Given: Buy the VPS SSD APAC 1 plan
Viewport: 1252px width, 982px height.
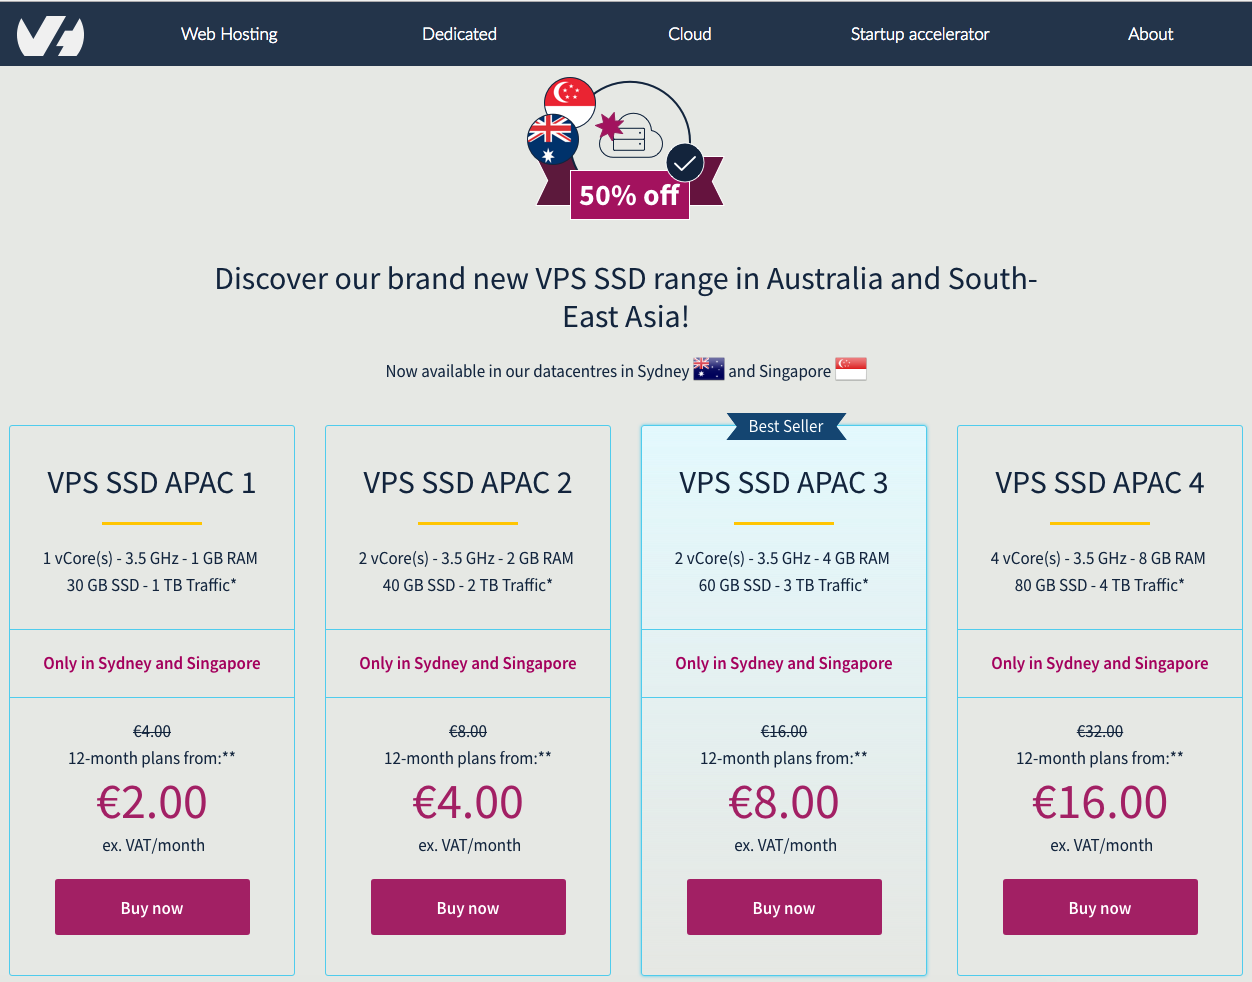Looking at the screenshot, I should click(152, 907).
